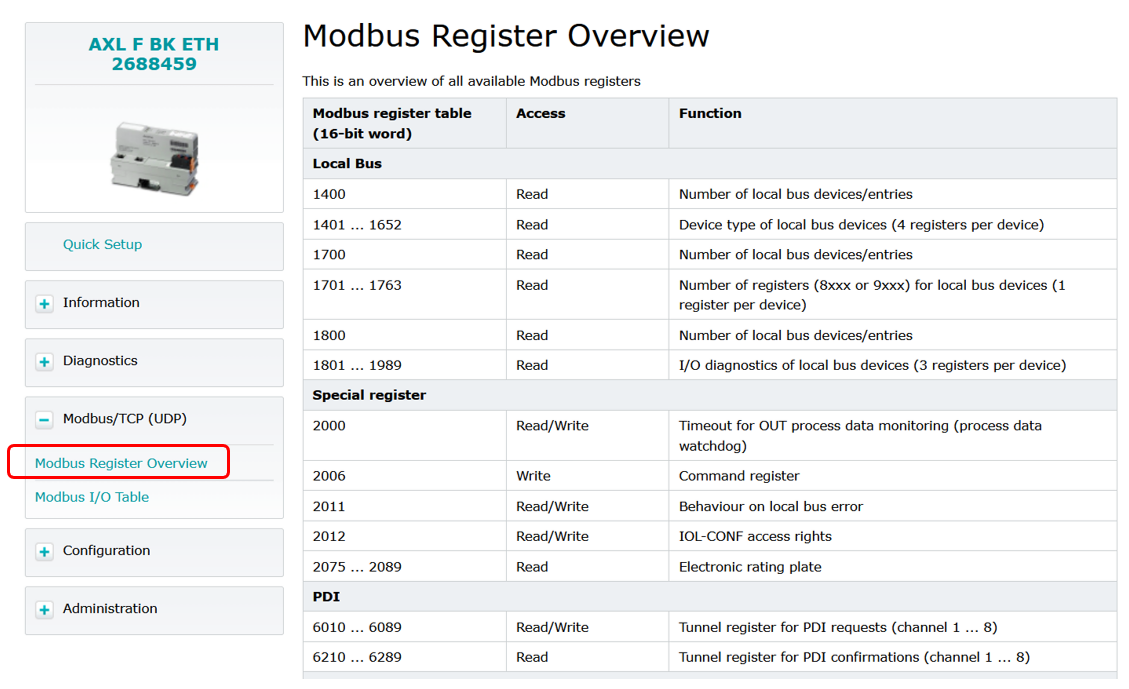
Task: Open the Quick Setup link
Action: [x=102, y=245]
